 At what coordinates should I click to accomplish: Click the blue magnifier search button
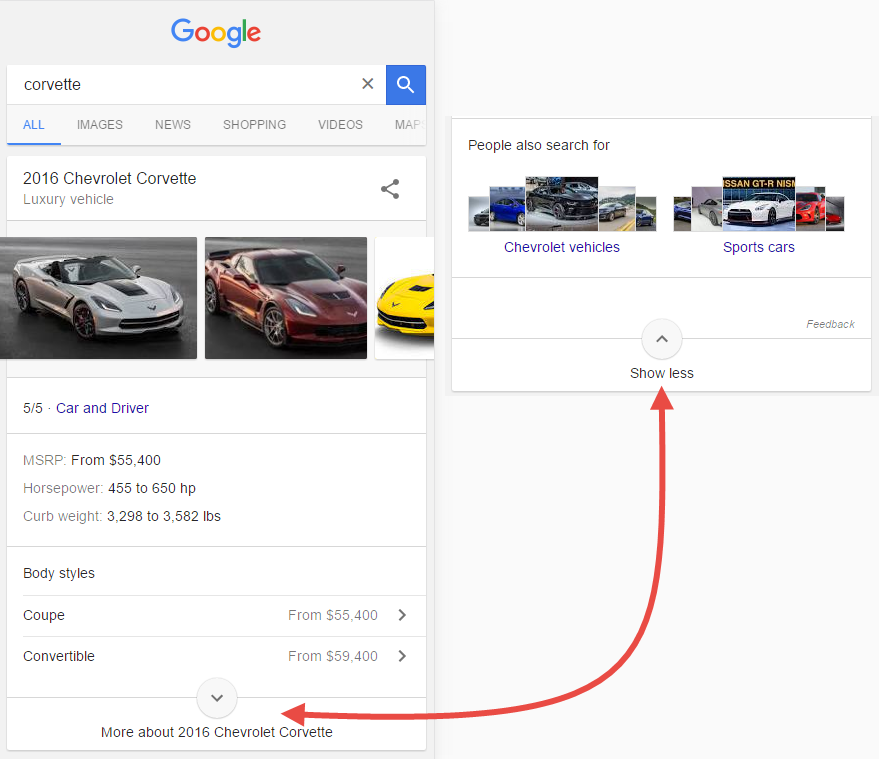point(405,85)
